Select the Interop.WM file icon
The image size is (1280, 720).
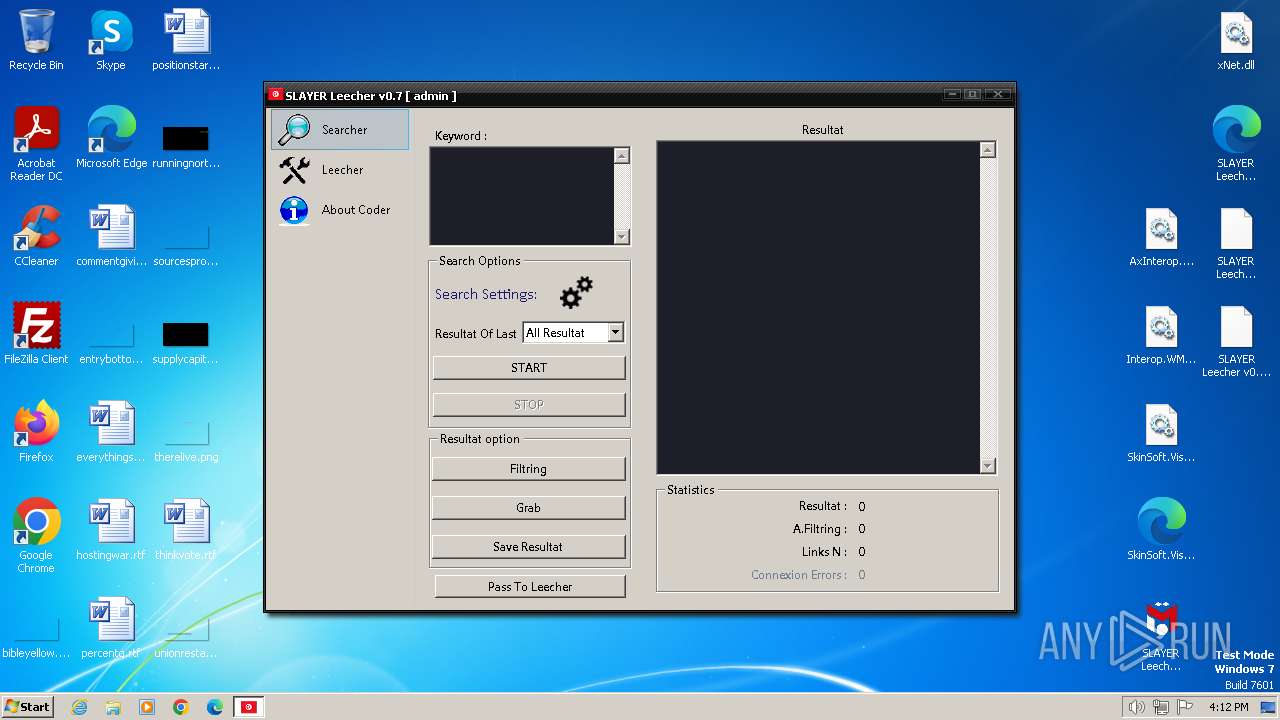pyautogui.click(x=1161, y=334)
